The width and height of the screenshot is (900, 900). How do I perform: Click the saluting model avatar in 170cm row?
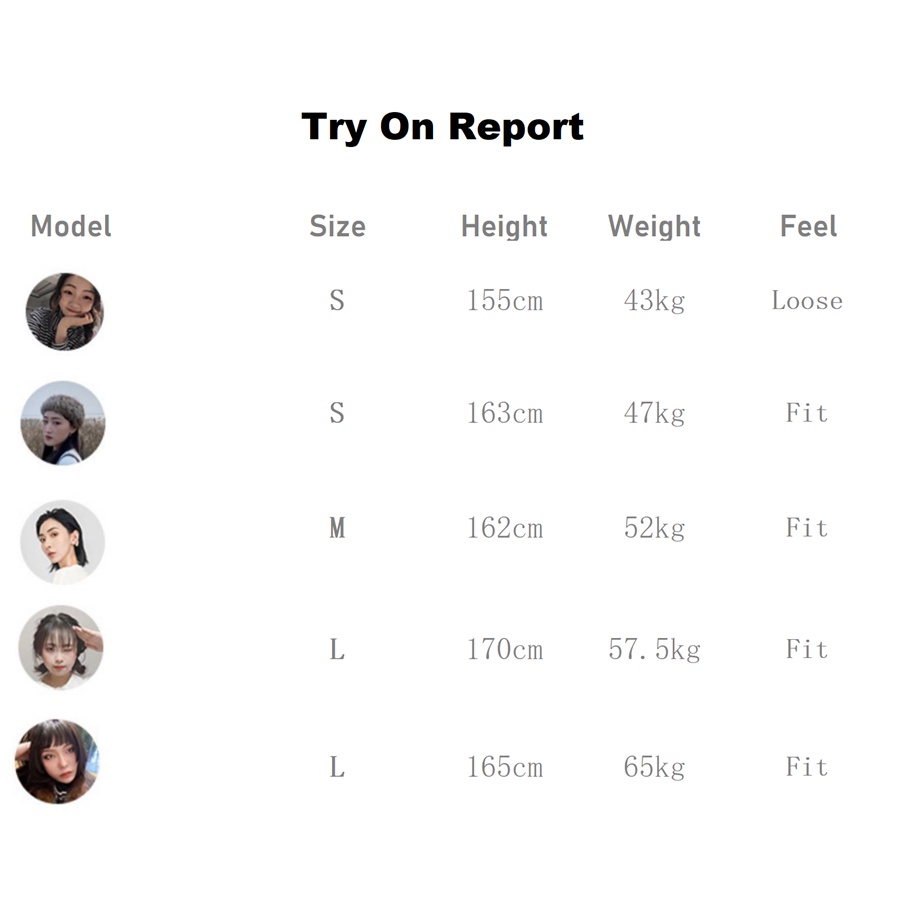tap(61, 647)
